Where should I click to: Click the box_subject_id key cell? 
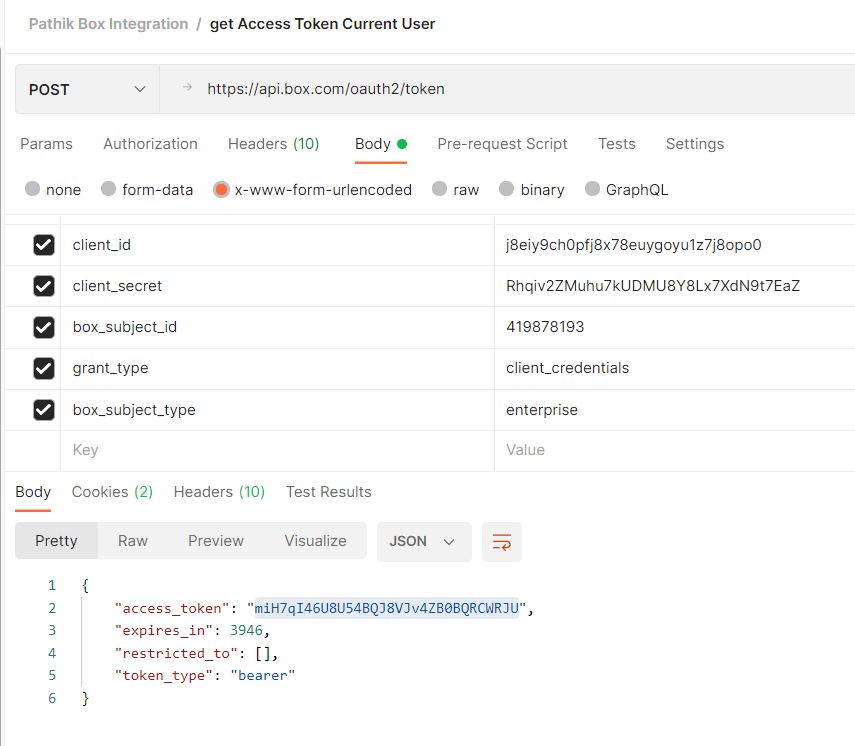click(x=278, y=327)
